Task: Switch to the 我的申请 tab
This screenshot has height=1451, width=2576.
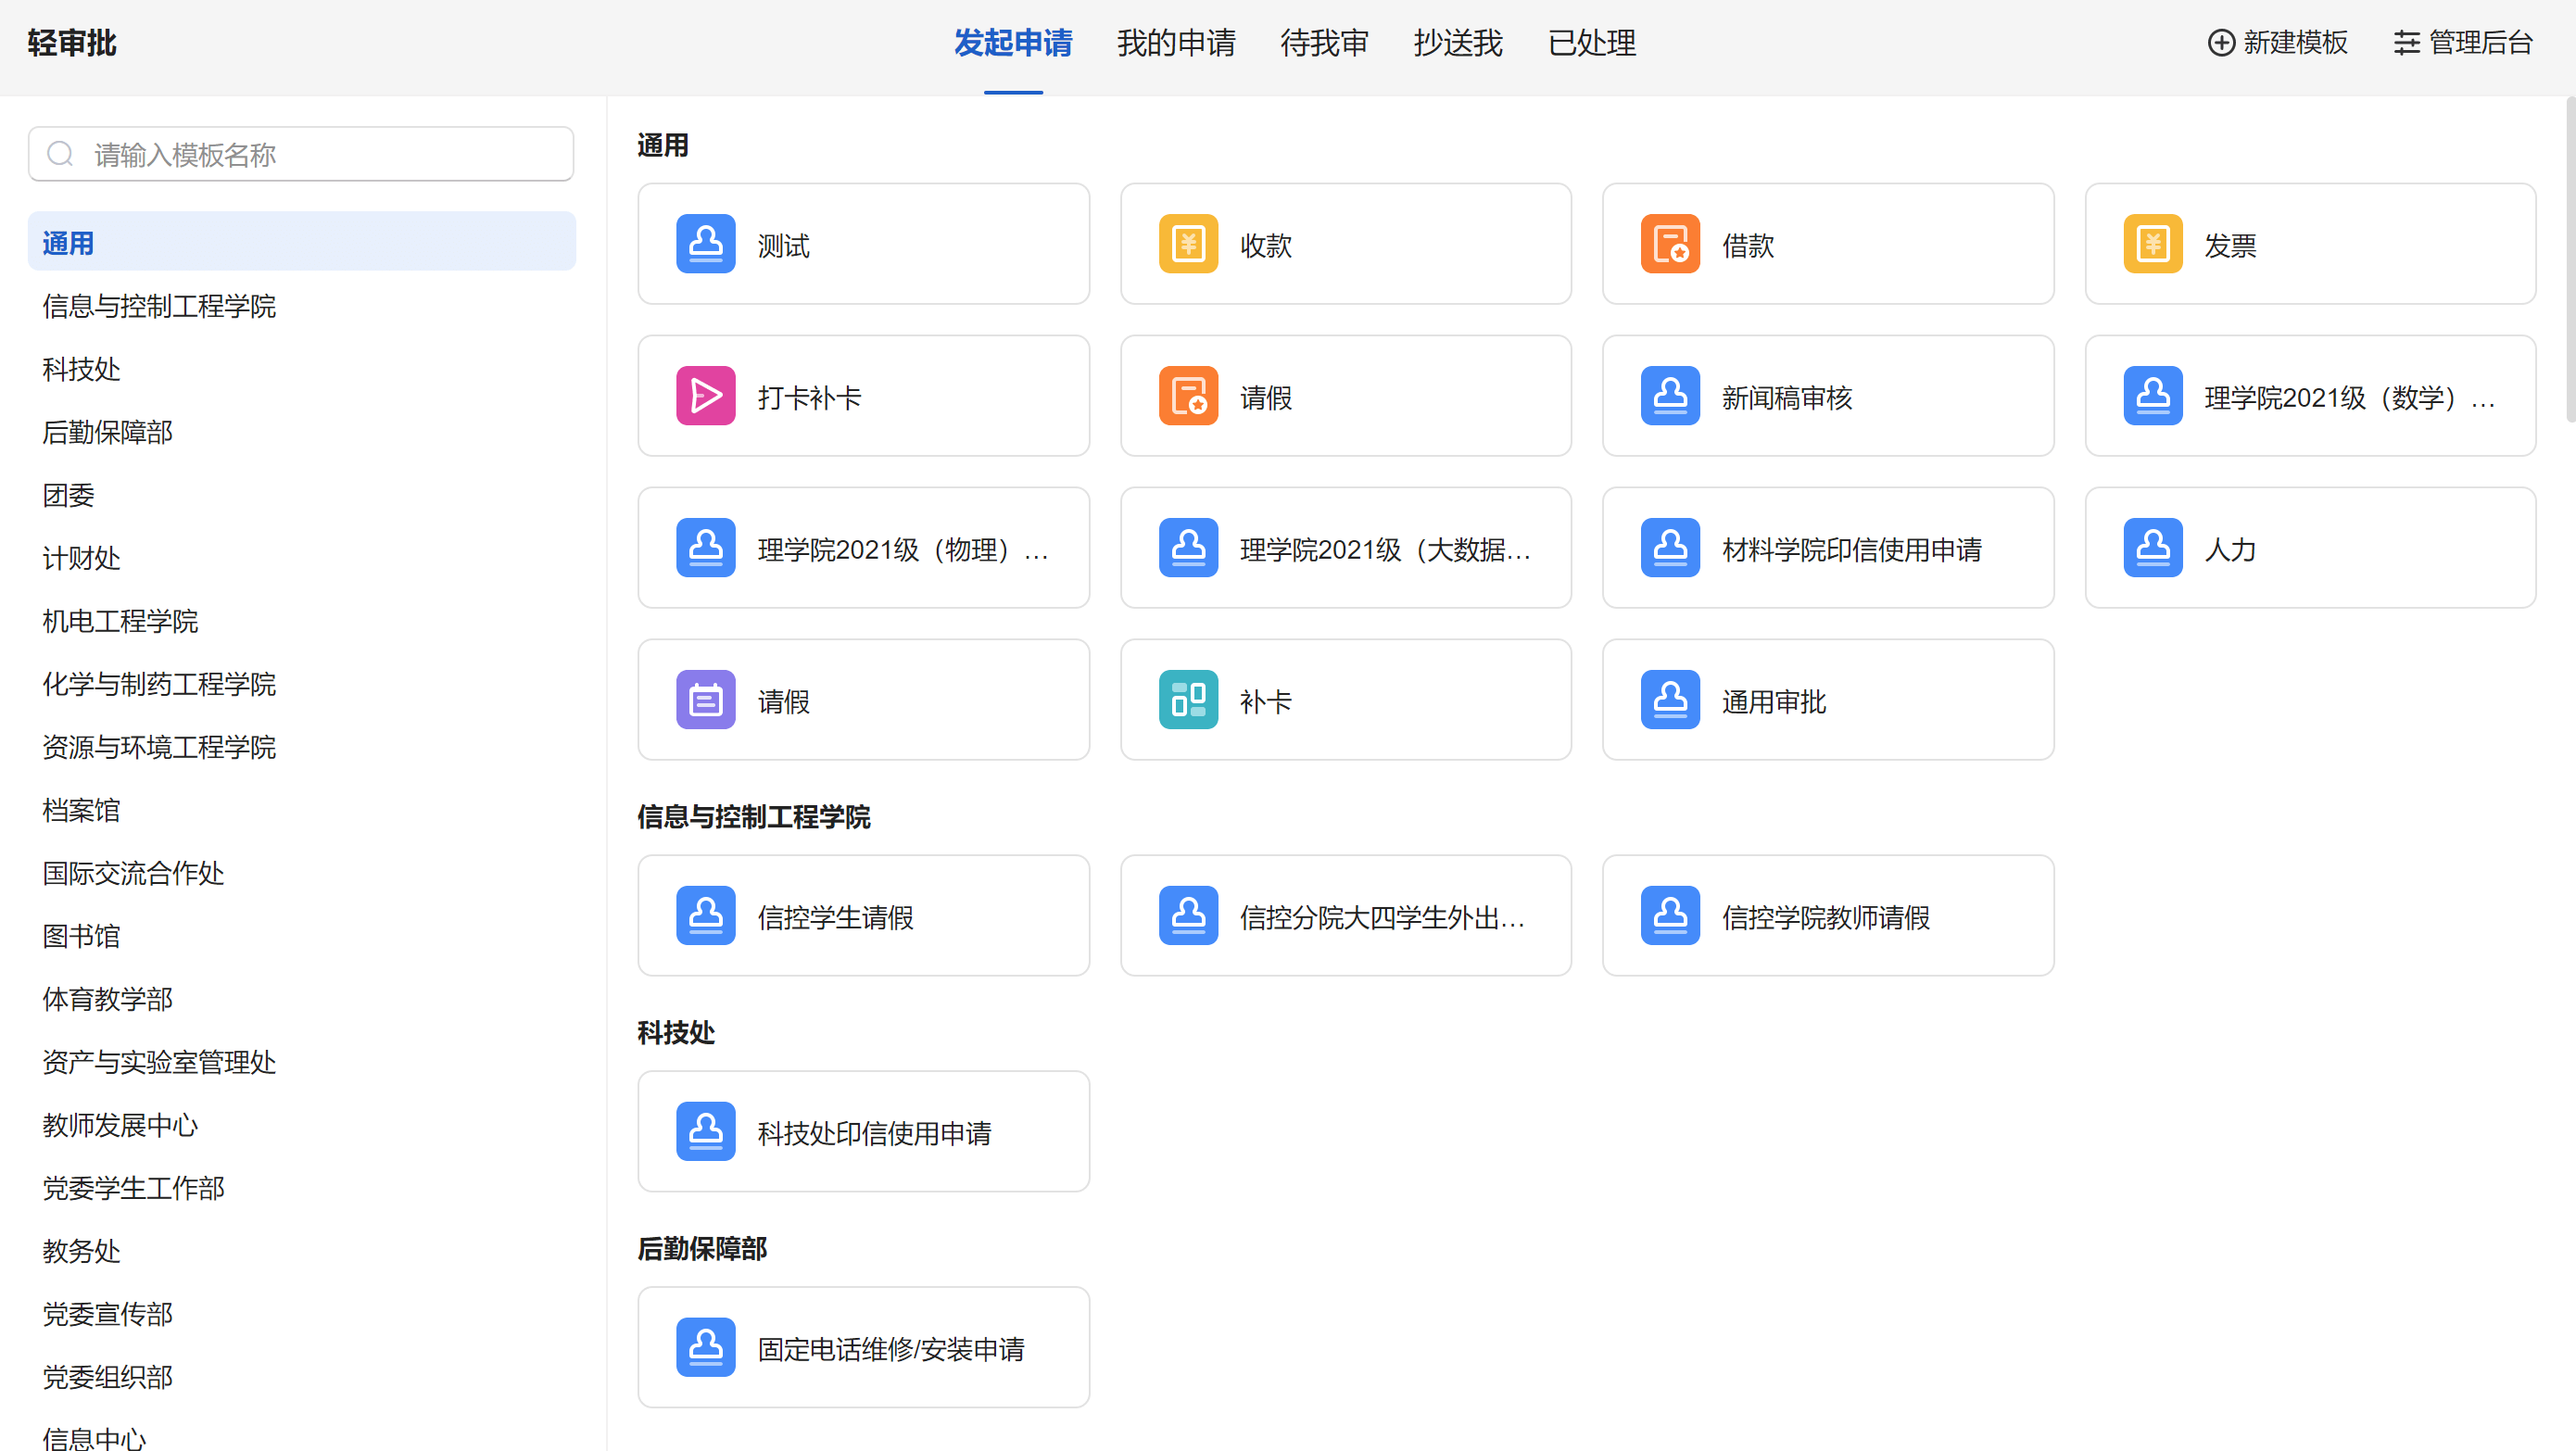Action: (x=1176, y=43)
